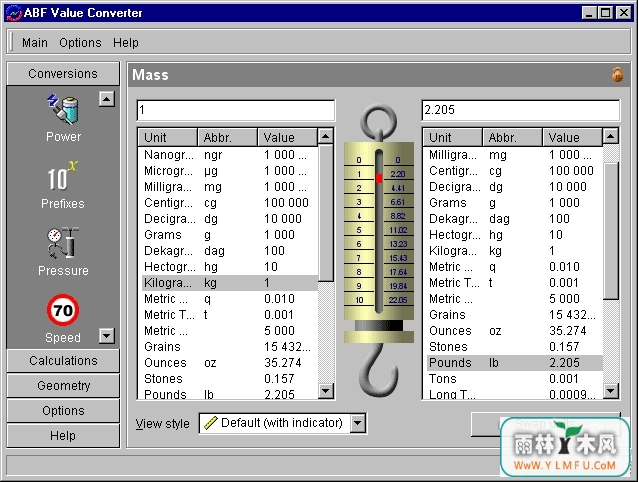Screen dimensions: 638x482
Task: Select Nanogr... row in left list
Action: tap(228, 155)
